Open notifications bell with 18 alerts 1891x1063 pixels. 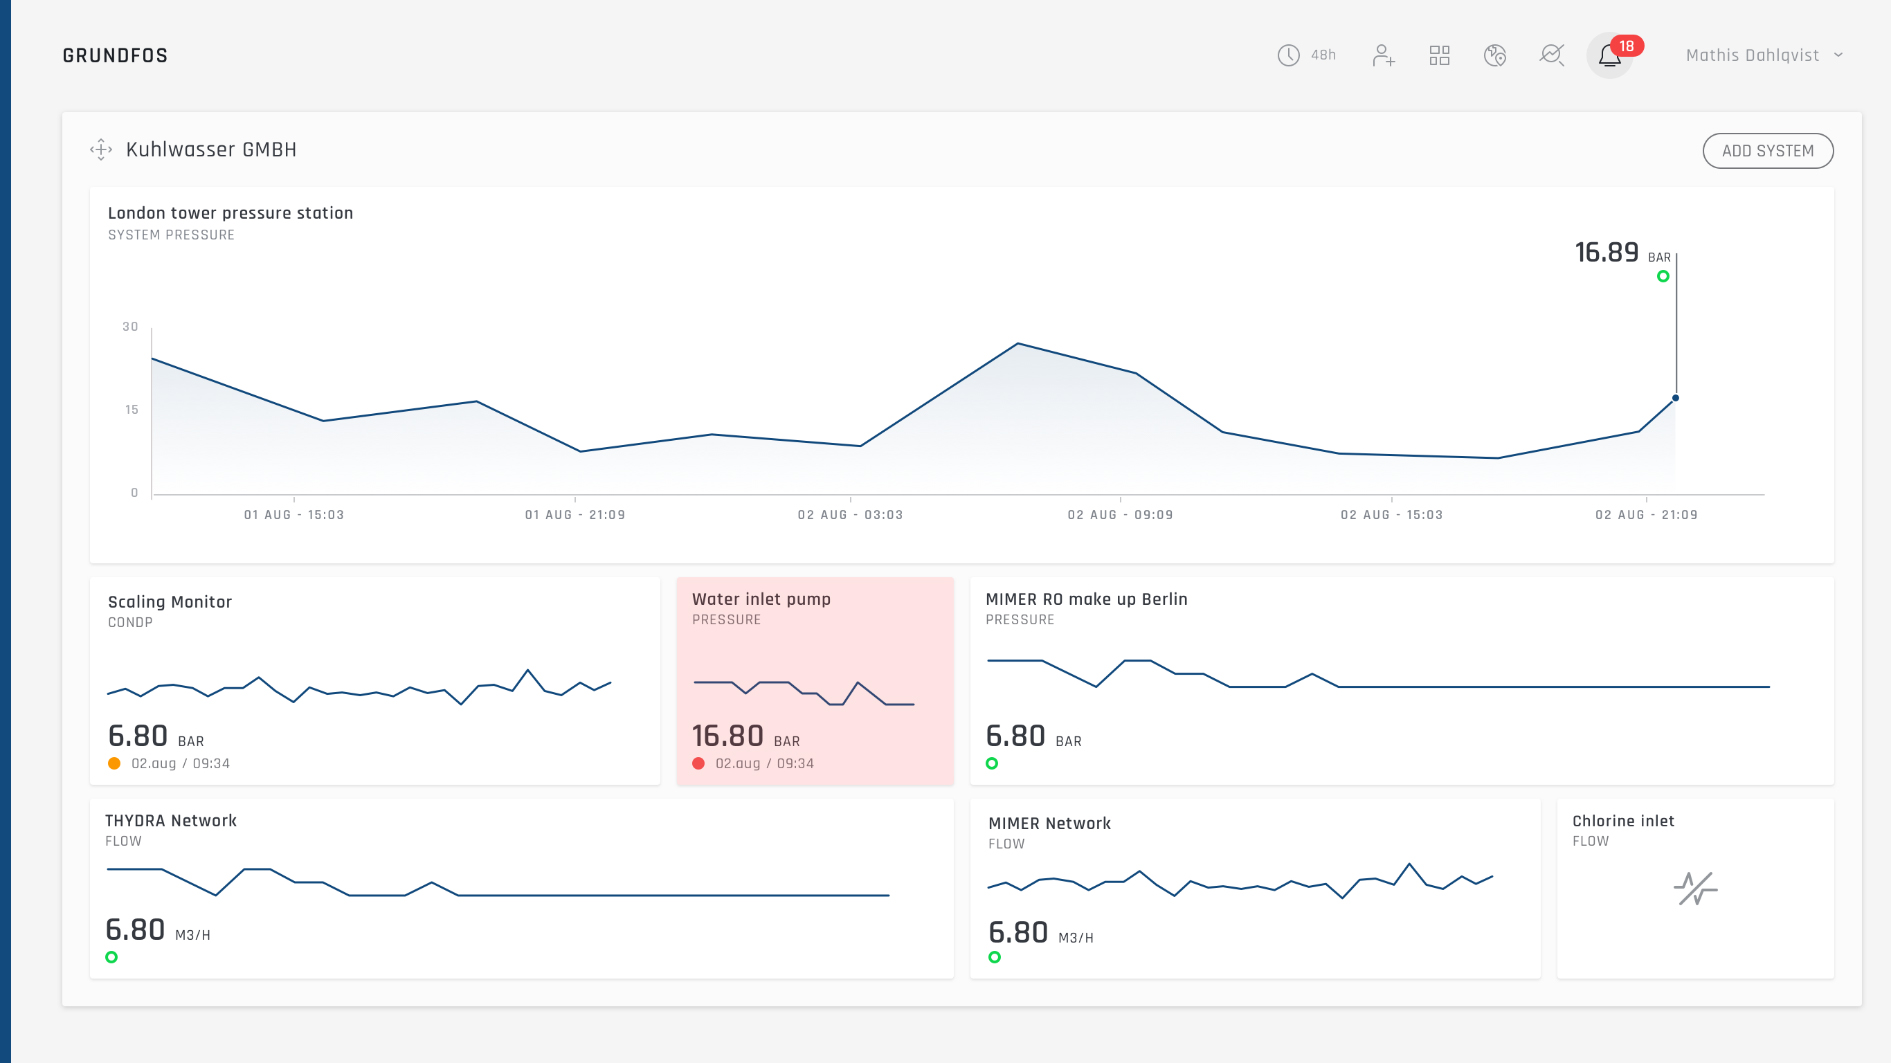pos(1610,55)
